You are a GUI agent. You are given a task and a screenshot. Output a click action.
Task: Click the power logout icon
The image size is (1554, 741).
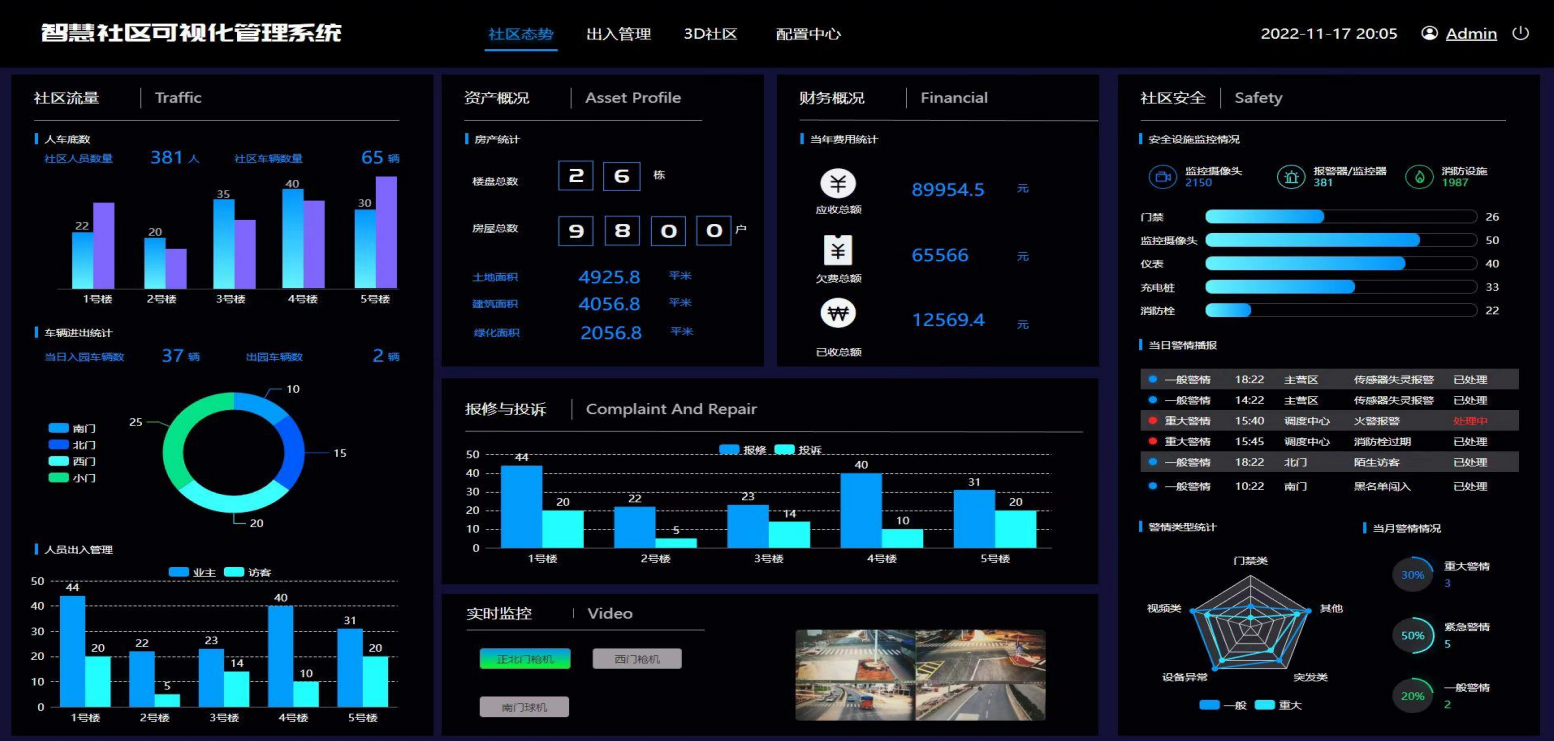click(x=1520, y=33)
